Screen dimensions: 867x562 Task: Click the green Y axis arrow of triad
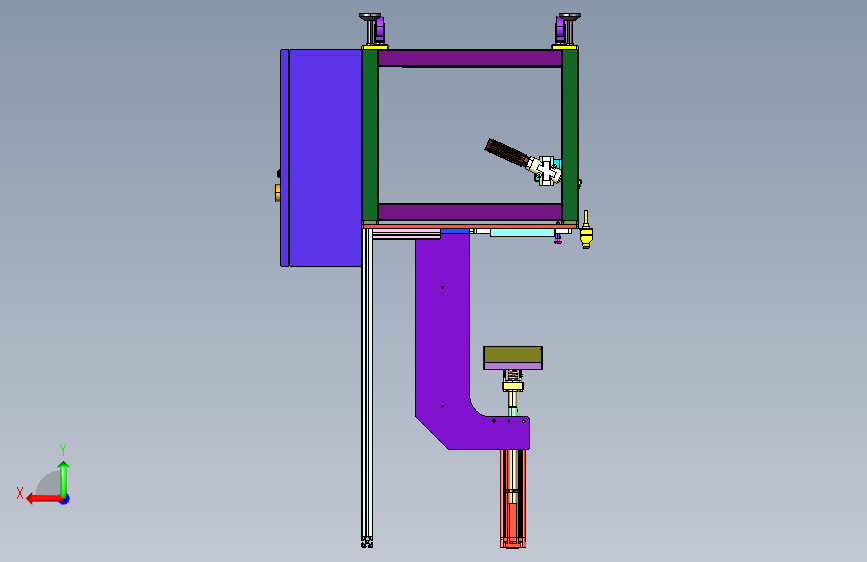tap(64, 478)
